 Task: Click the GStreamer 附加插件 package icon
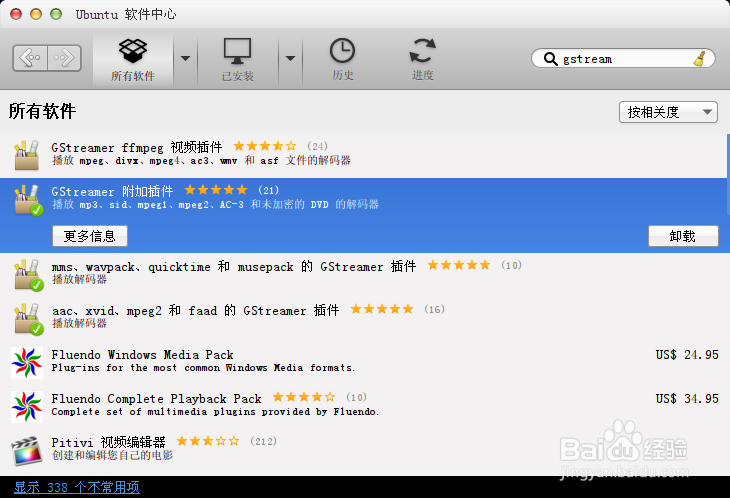[x=28, y=200]
